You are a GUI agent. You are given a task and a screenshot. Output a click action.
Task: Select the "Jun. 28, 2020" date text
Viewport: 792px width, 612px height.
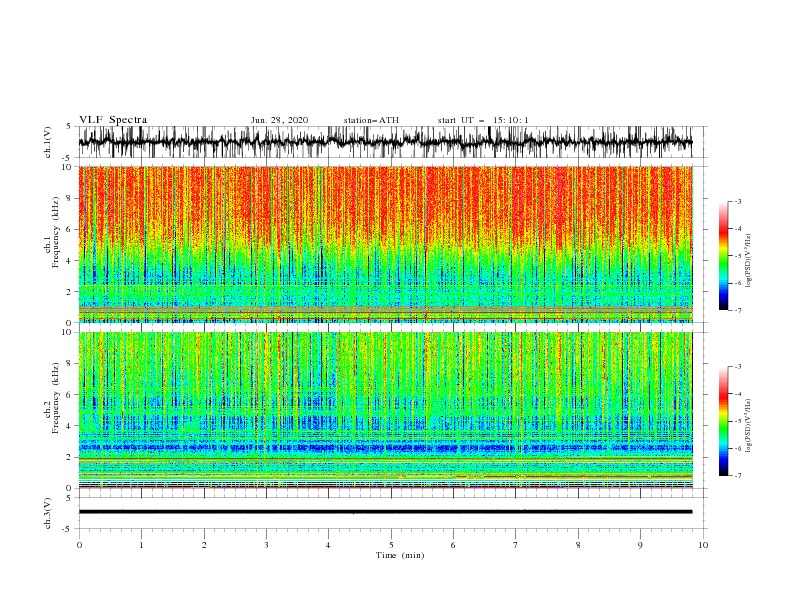coord(279,120)
